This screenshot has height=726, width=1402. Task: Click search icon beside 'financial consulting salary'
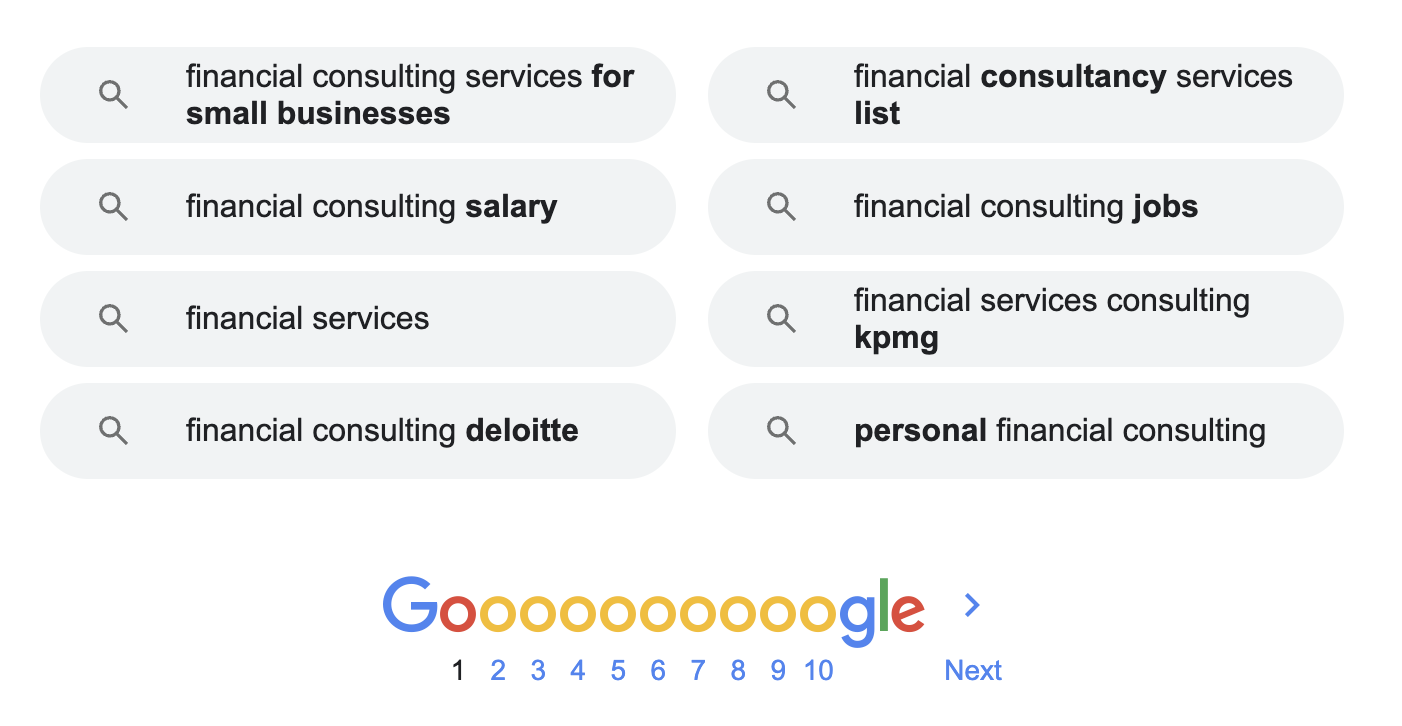tap(114, 207)
